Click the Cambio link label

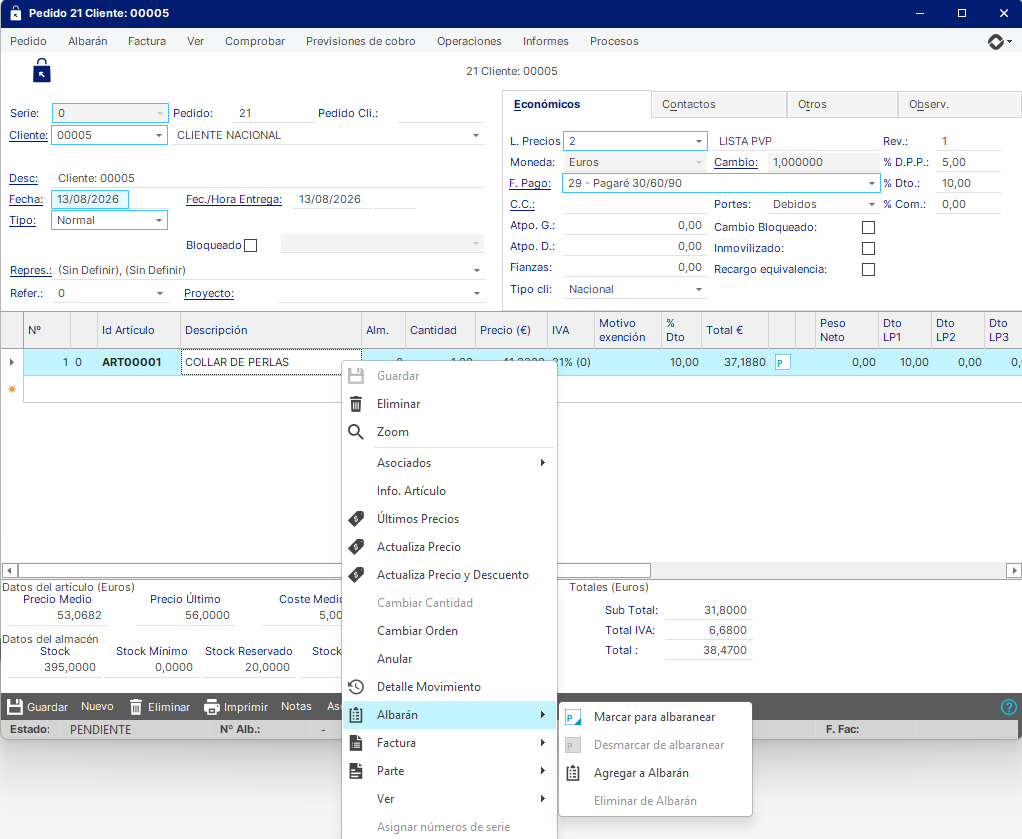[736, 162]
